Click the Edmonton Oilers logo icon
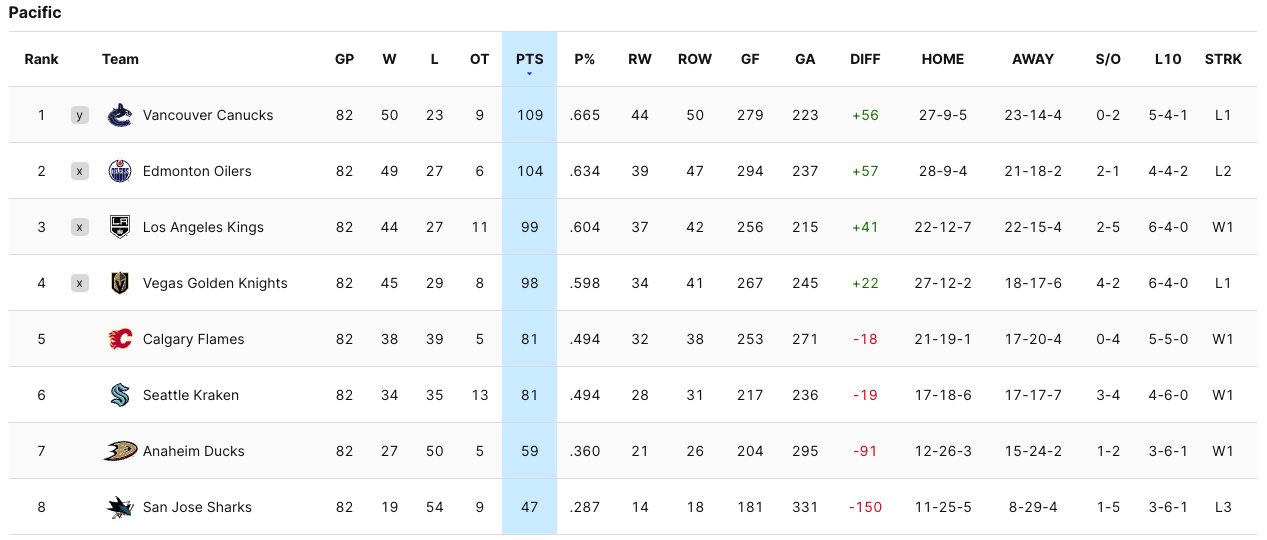The height and width of the screenshot is (540, 1267). [x=120, y=171]
